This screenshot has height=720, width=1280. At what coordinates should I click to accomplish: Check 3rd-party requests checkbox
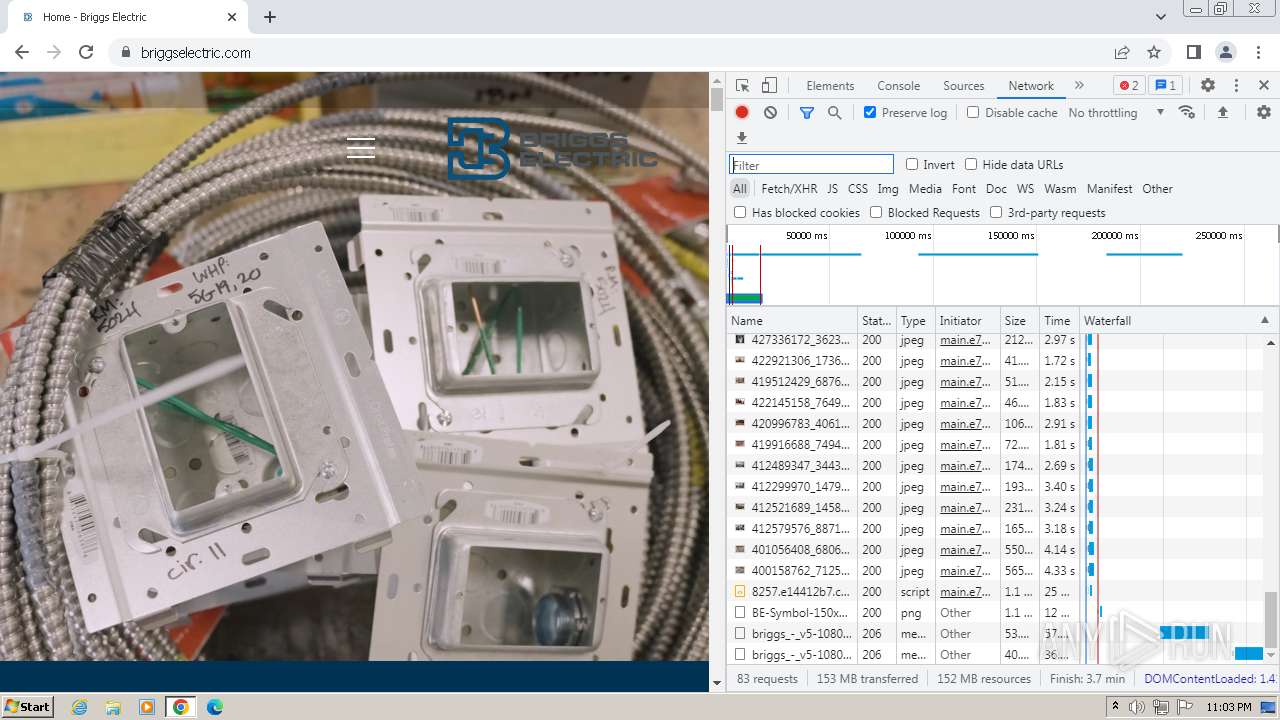tap(996, 213)
